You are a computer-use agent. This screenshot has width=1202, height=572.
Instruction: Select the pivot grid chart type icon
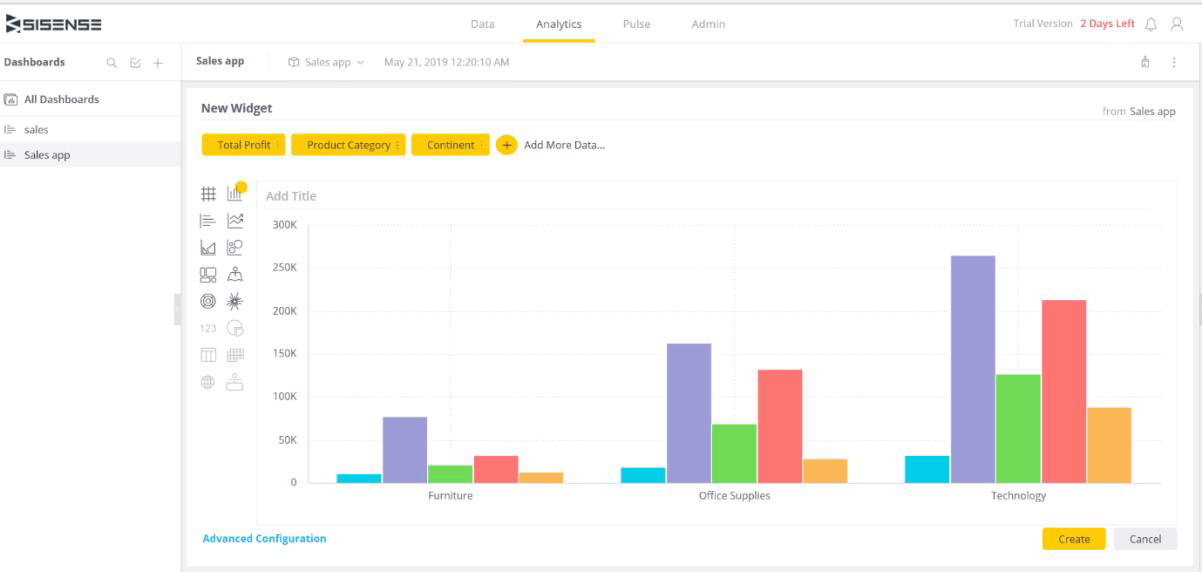[x=209, y=194]
